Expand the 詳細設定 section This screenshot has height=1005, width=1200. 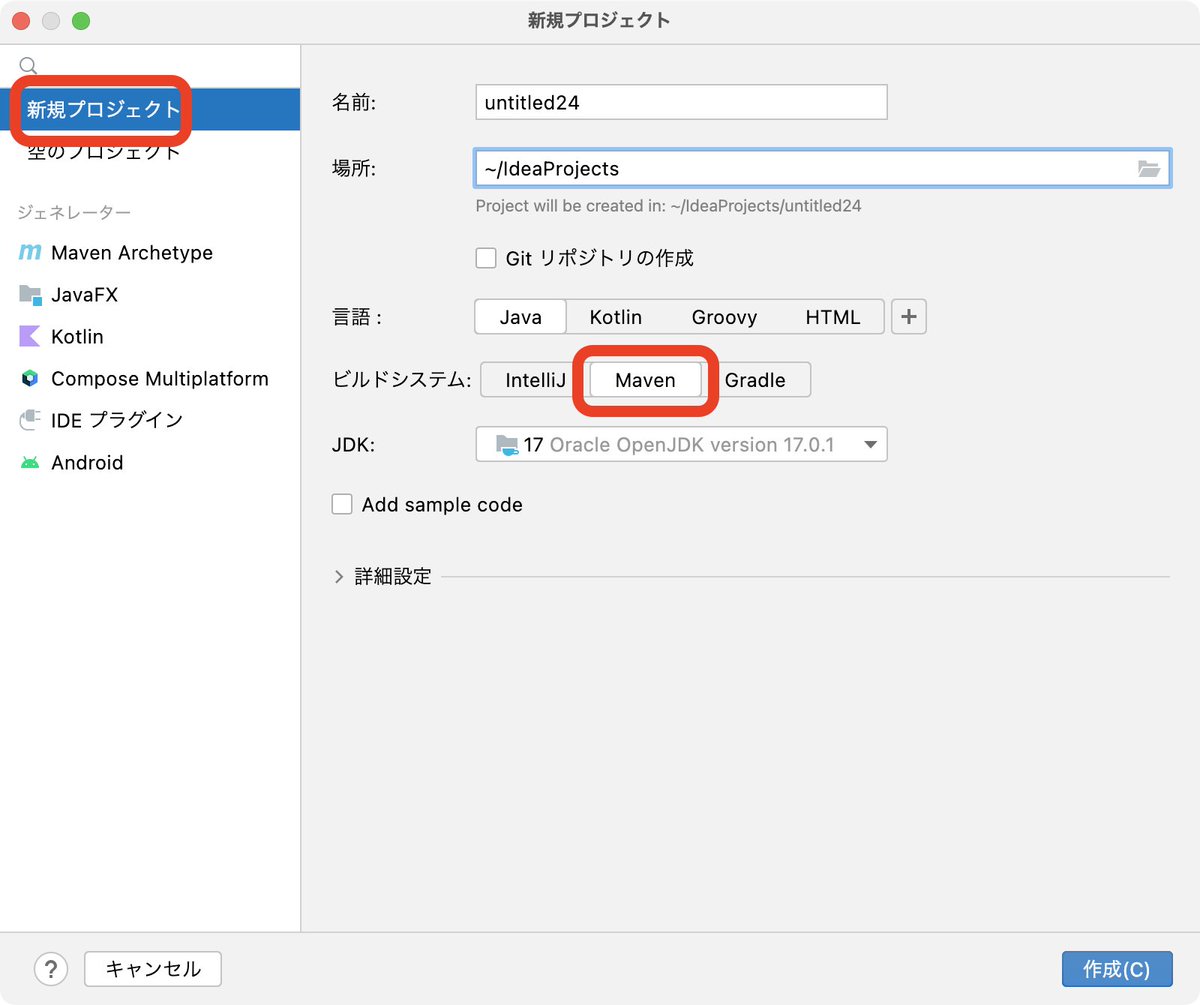[339, 577]
